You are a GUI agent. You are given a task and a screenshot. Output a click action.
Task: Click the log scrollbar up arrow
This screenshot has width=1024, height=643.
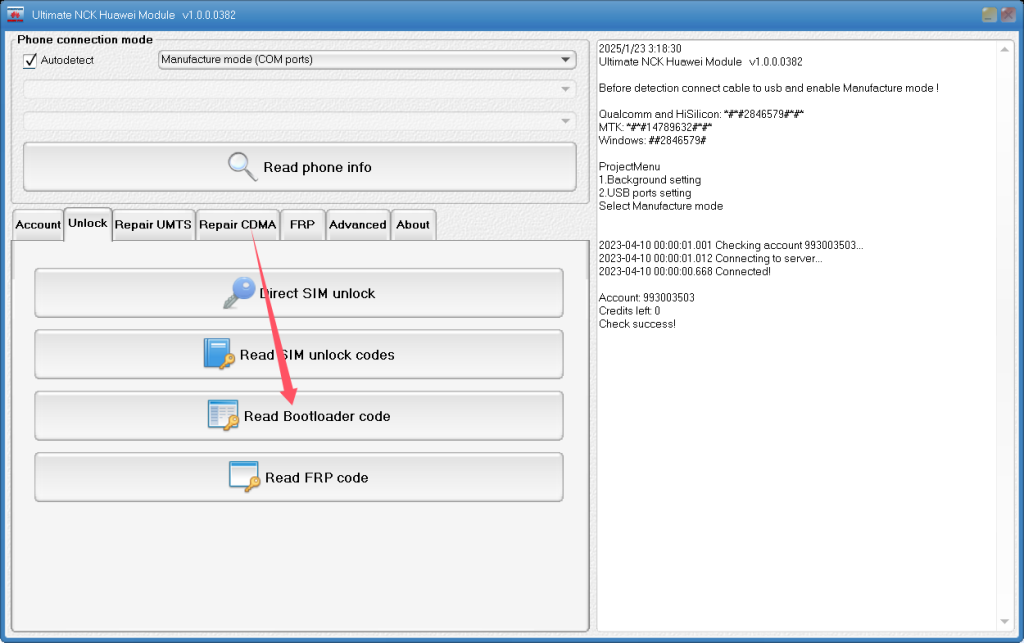(1004, 50)
